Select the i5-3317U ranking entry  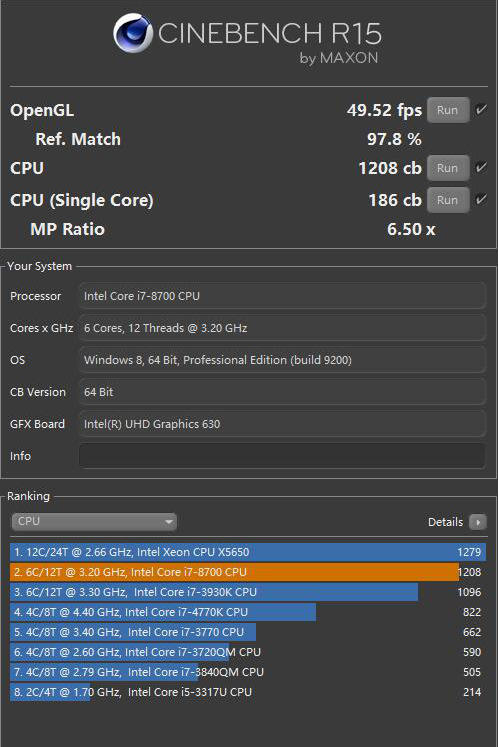click(x=248, y=692)
